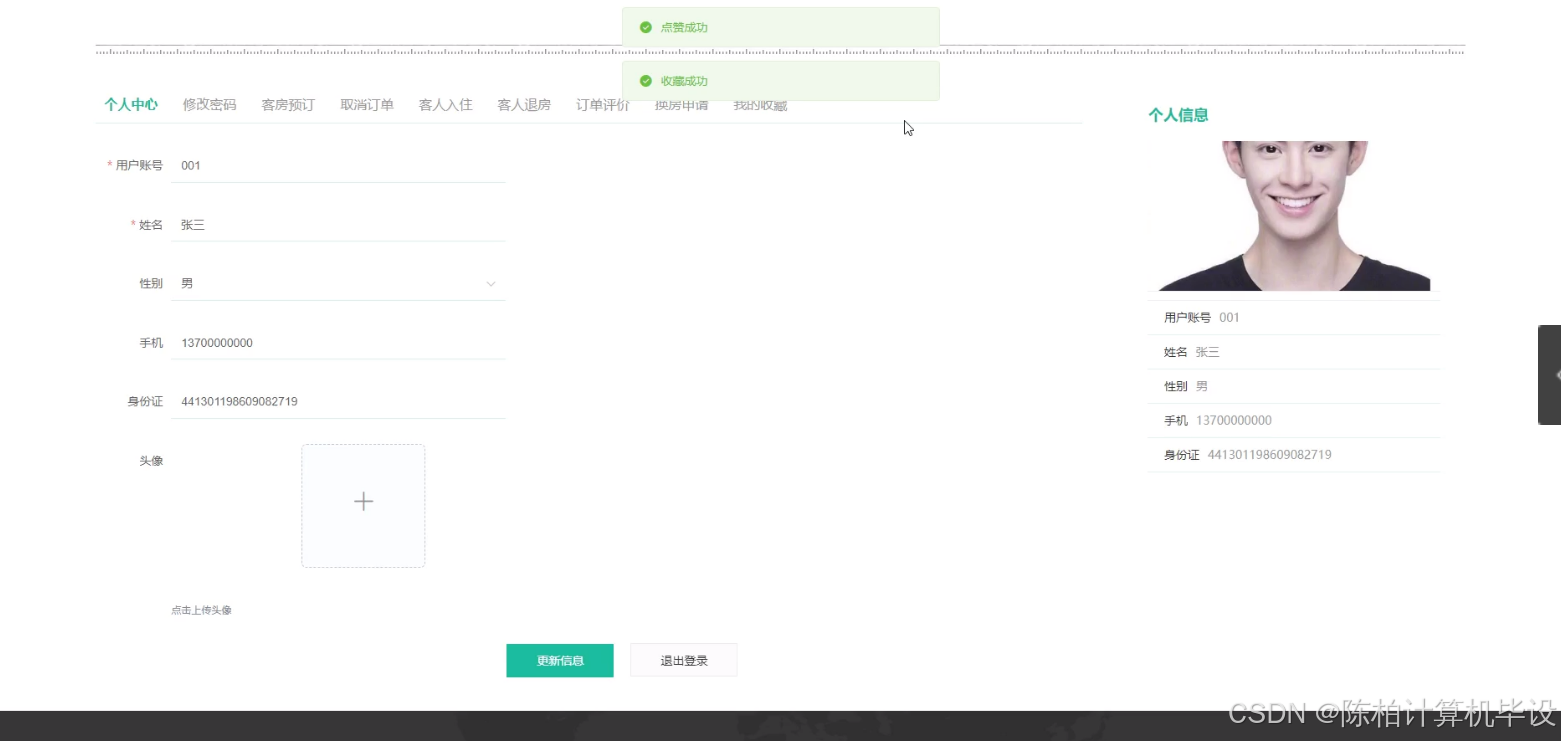1561x741 pixels.
Task: Click the 点击上传头像 hint text
Action: click(x=201, y=610)
